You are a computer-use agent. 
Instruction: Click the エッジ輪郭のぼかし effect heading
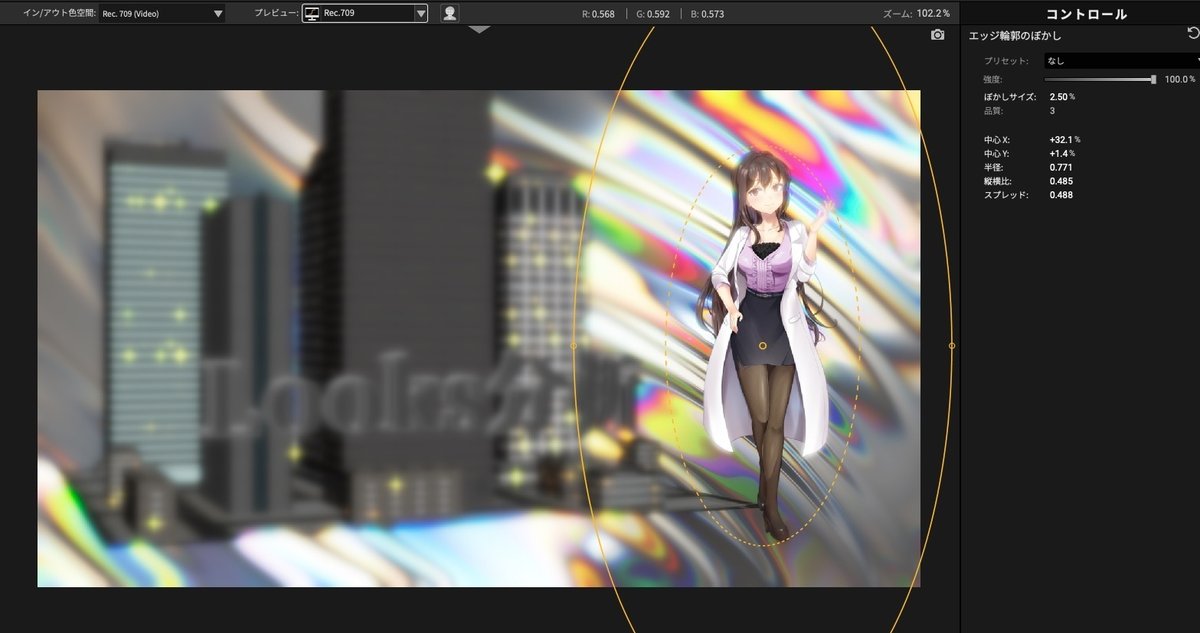pyautogui.click(x=1015, y=36)
